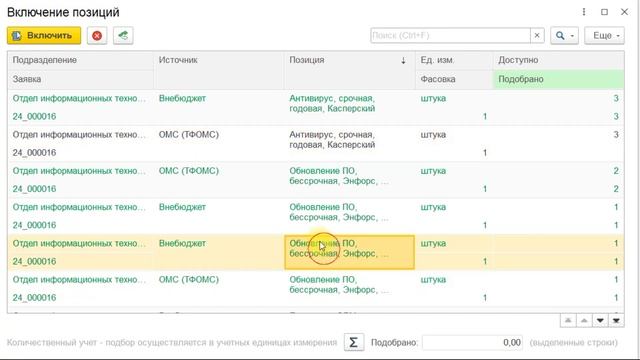Click the highlighted Обновление ПО position cell
Viewport: 640px width, 360px height.
click(349, 252)
